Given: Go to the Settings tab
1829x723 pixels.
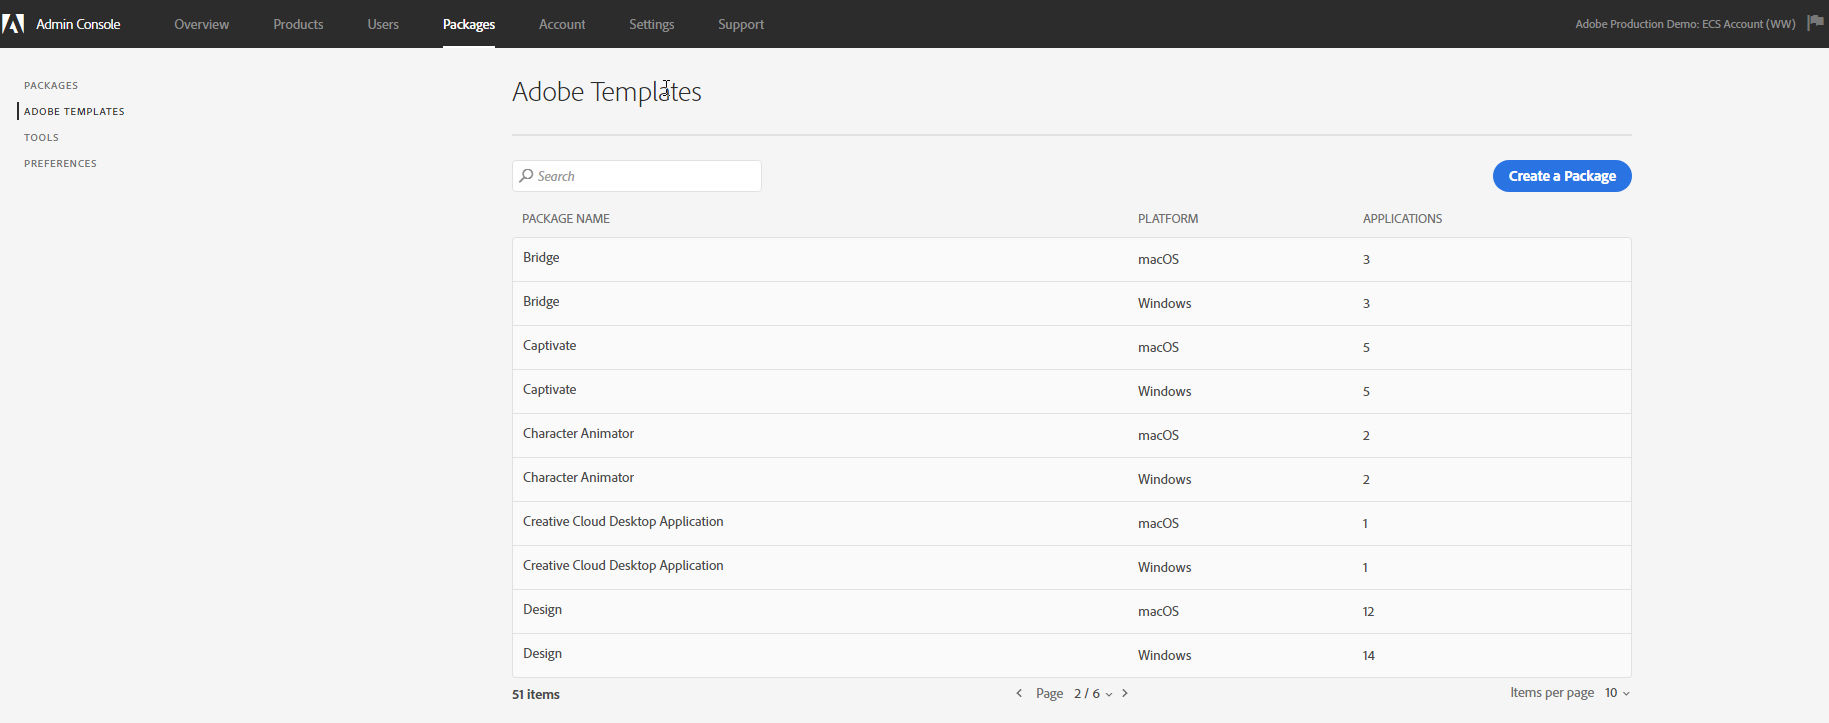Looking at the screenshot, I should click(651, 24).
